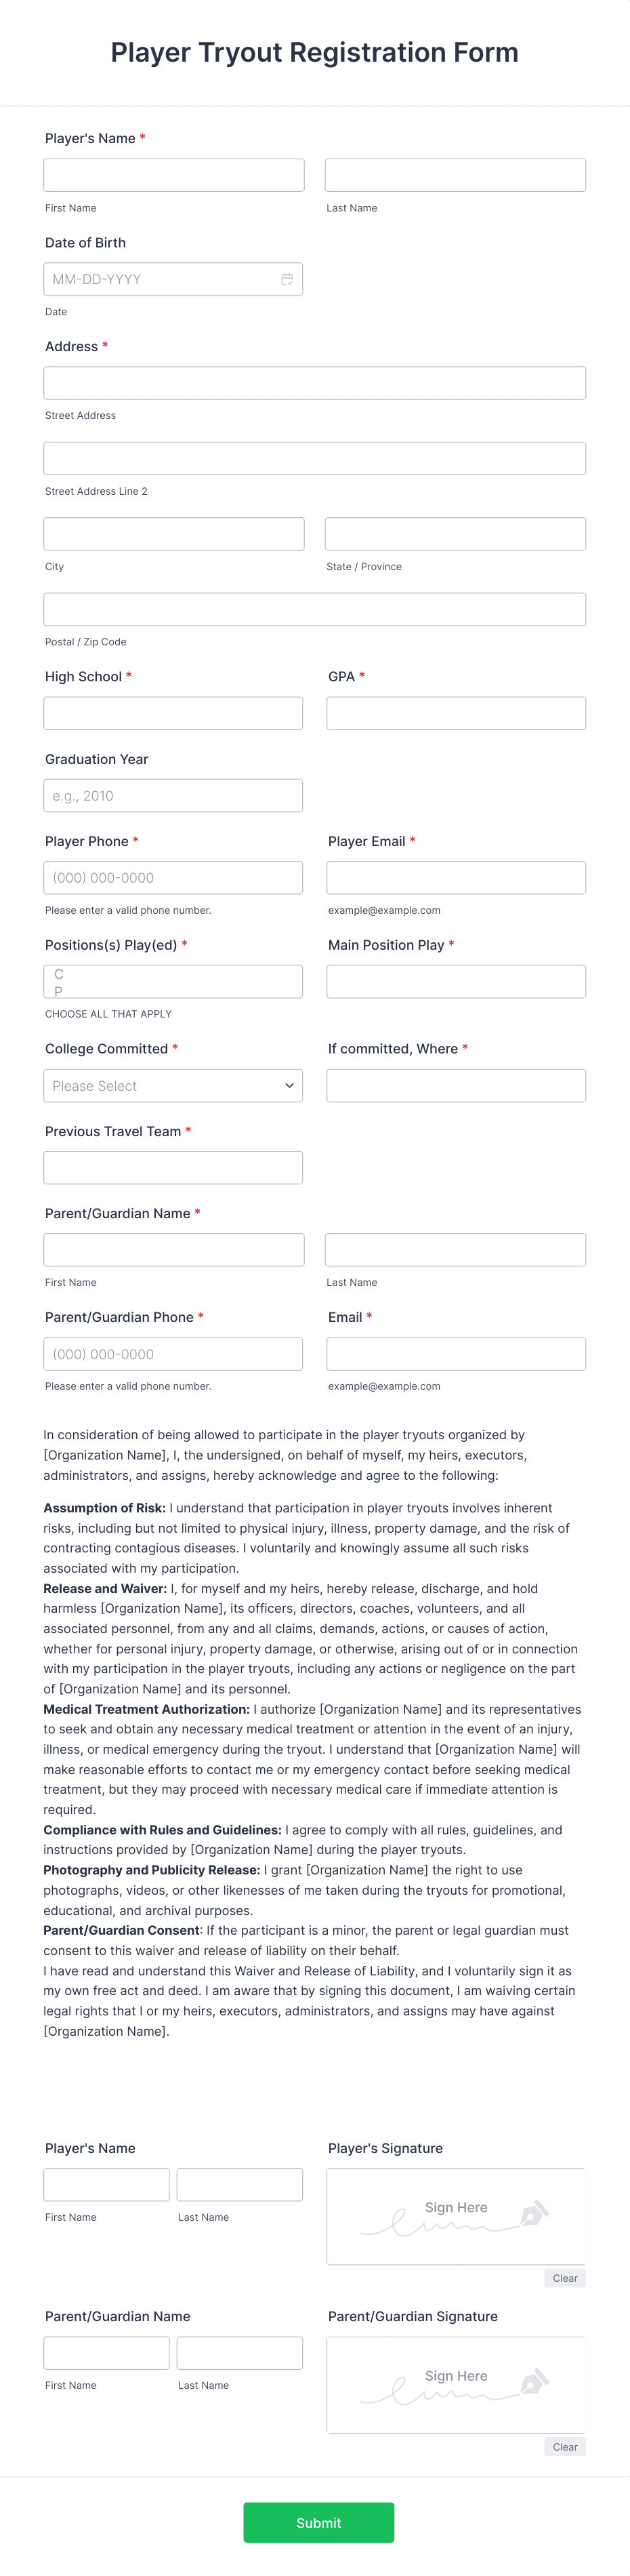Click the Street Address field

[314, 382]
